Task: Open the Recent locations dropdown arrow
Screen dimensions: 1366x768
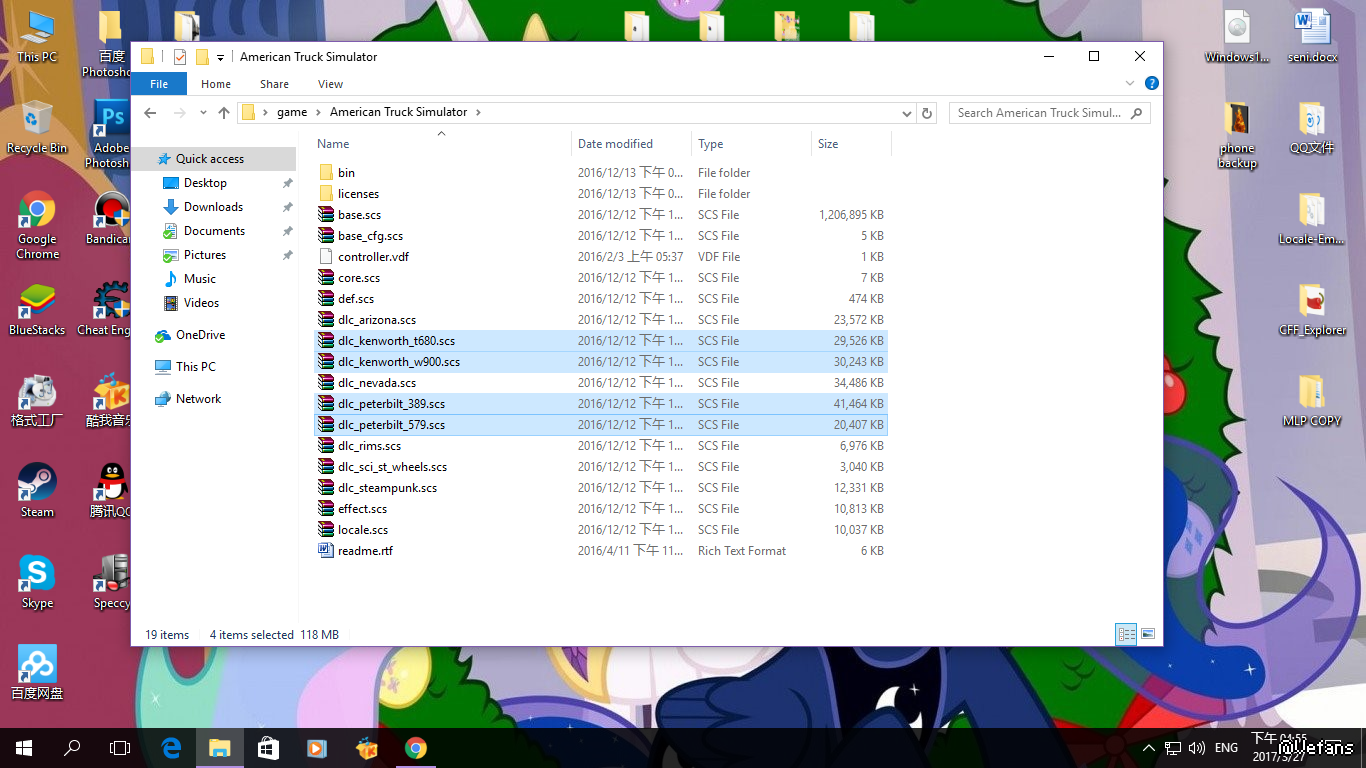Action: point(203,113)
